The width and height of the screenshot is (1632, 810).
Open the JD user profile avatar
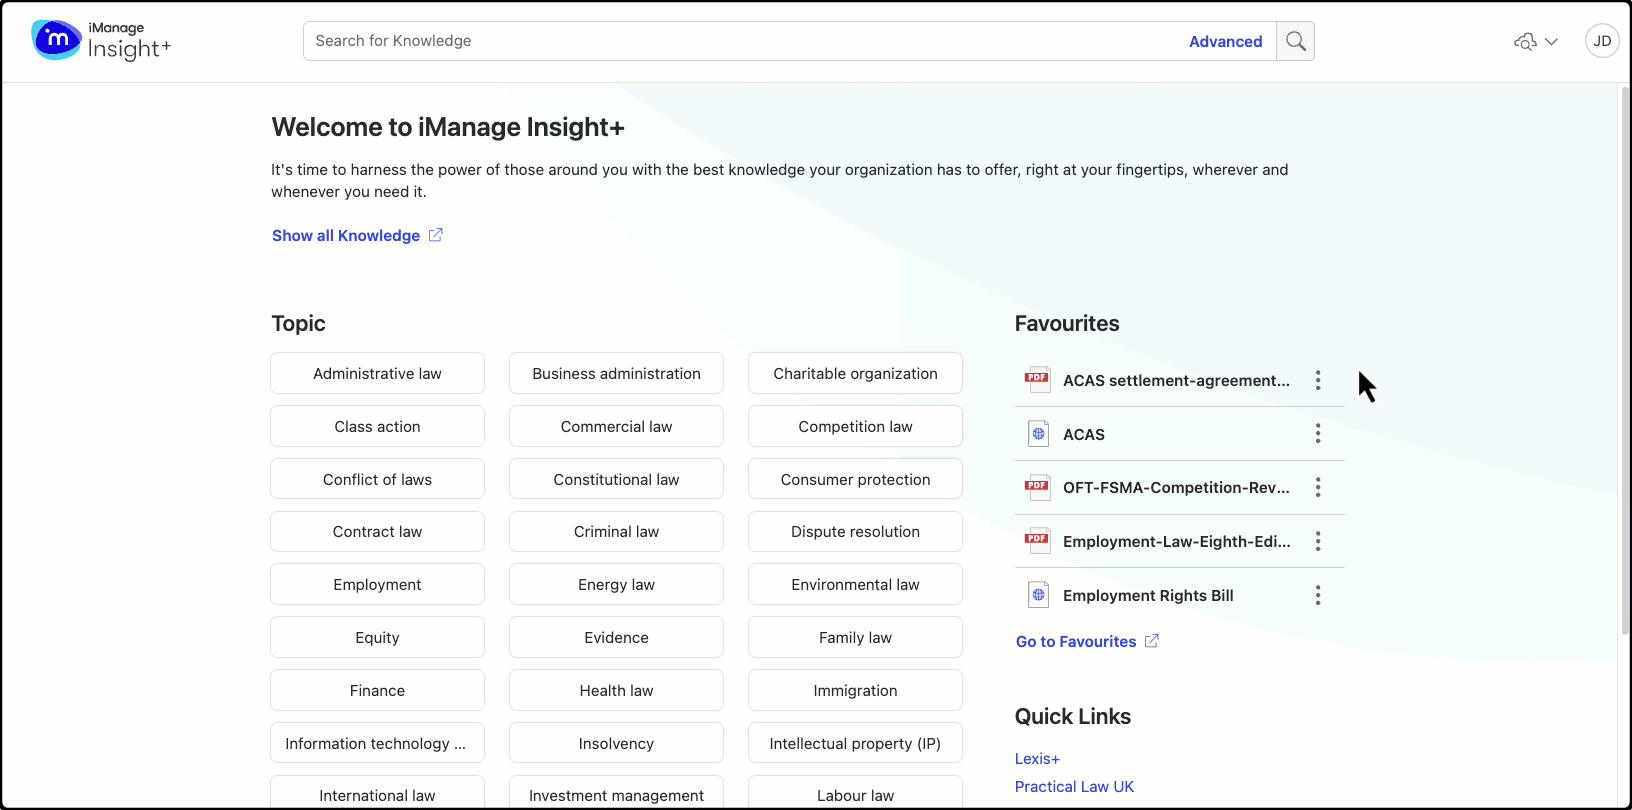tap(1602, 41)
